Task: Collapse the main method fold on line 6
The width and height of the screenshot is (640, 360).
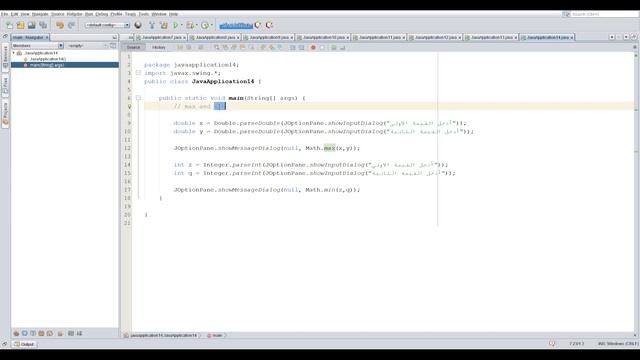Action: pos(138,98)
